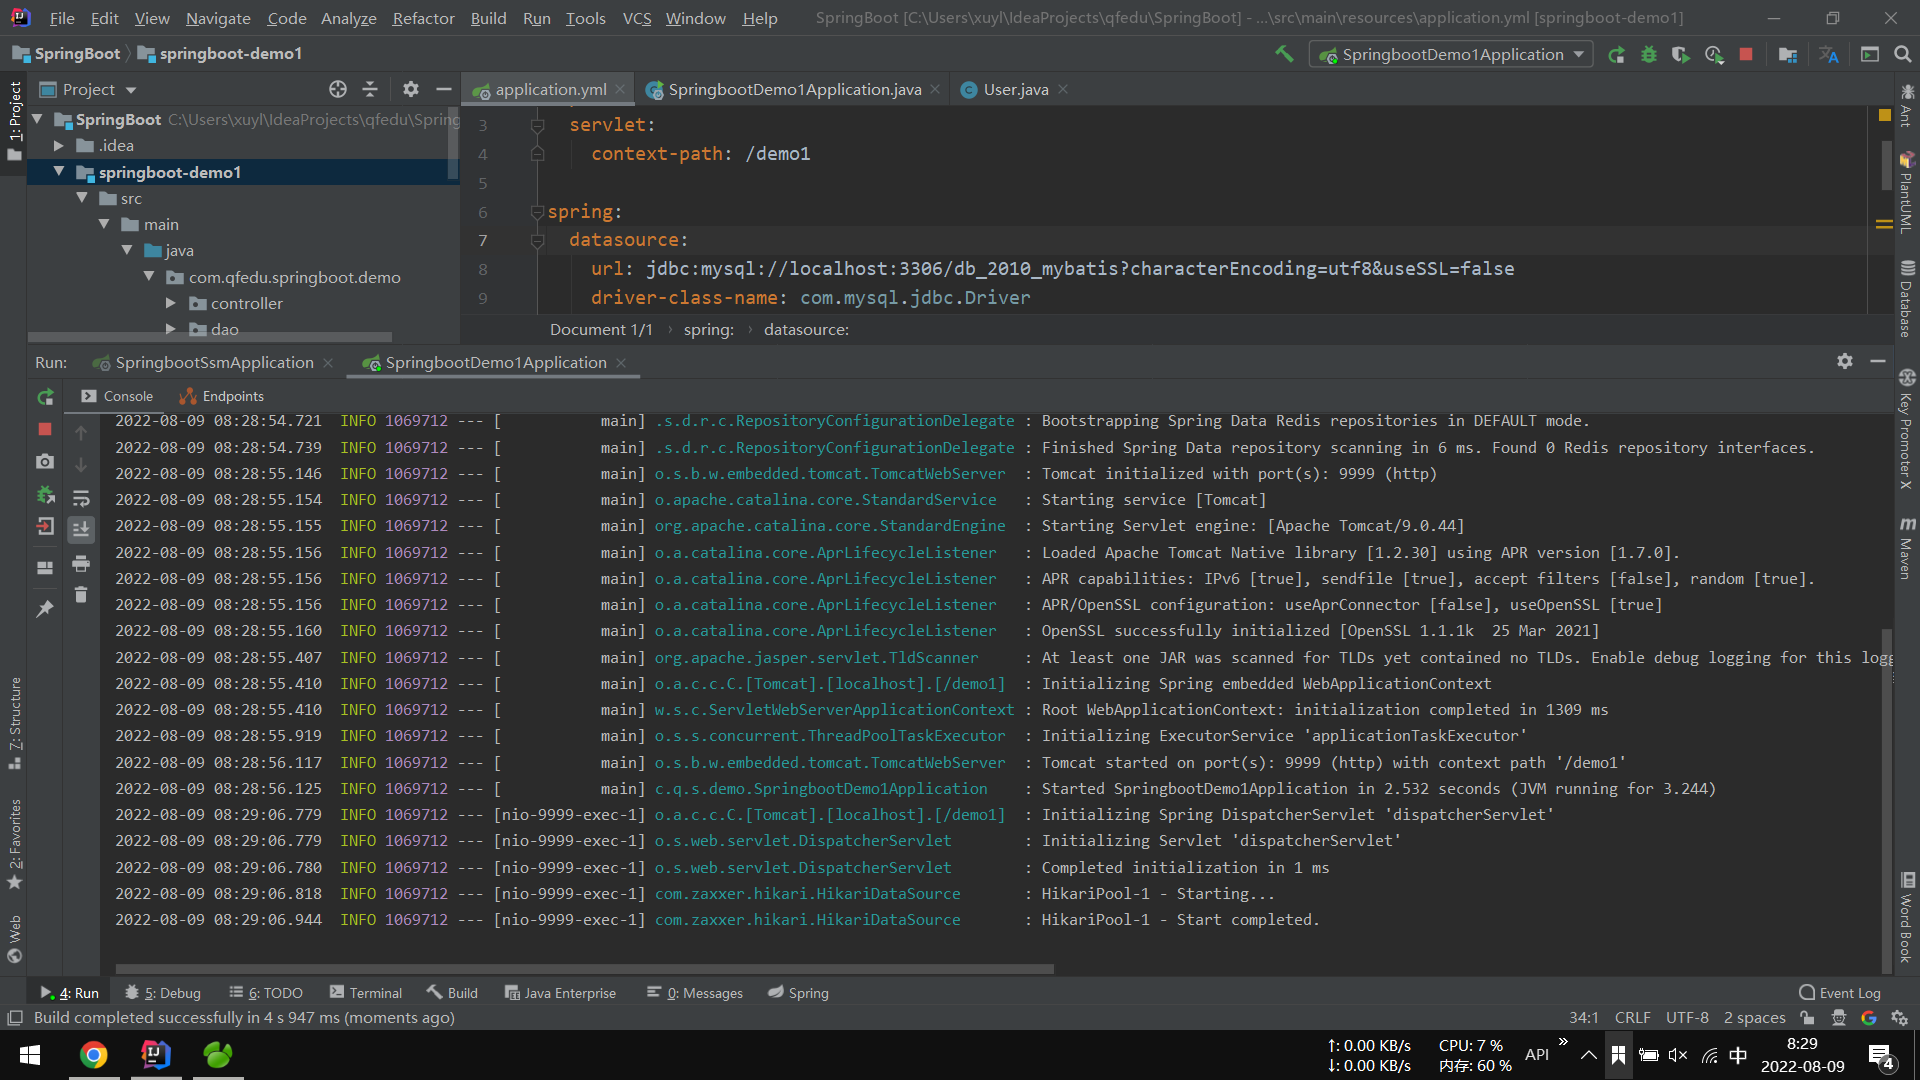The height and width of the screenshot is (1080, 1920).
Task: Run with coverage icon in toolbar
Action: [x=1681, y=55]
